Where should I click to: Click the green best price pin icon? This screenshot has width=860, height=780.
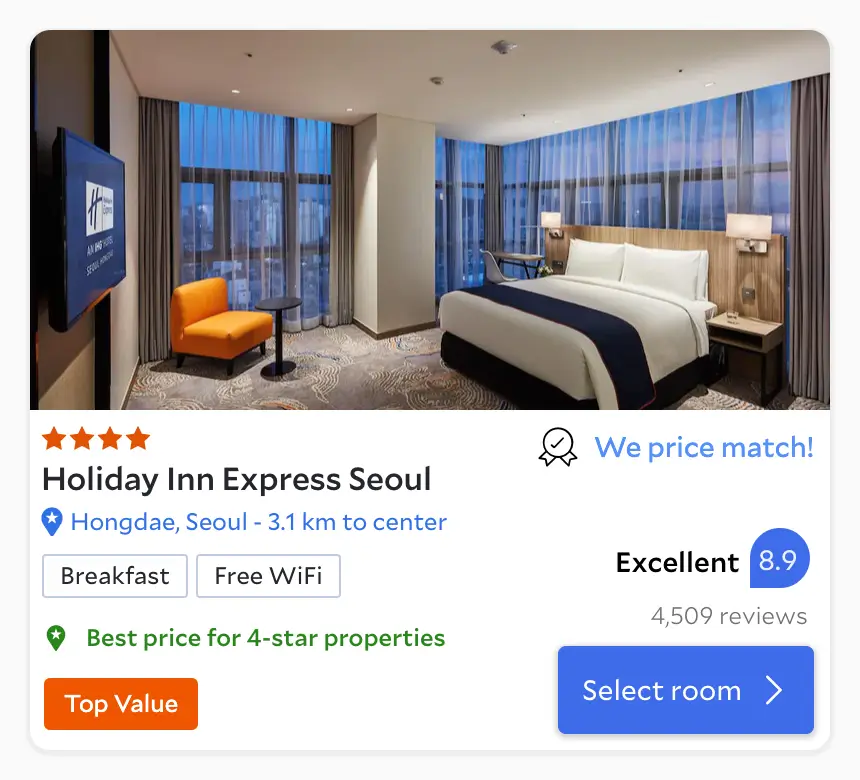click(56, 638)
